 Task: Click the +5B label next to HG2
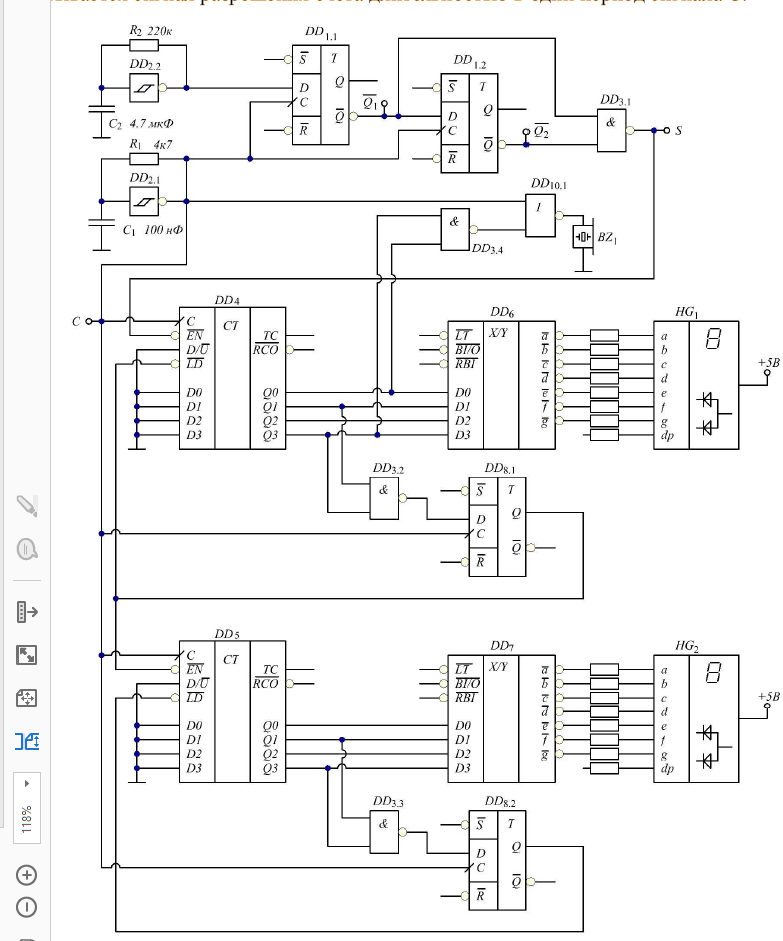click(x=769, y=697)
